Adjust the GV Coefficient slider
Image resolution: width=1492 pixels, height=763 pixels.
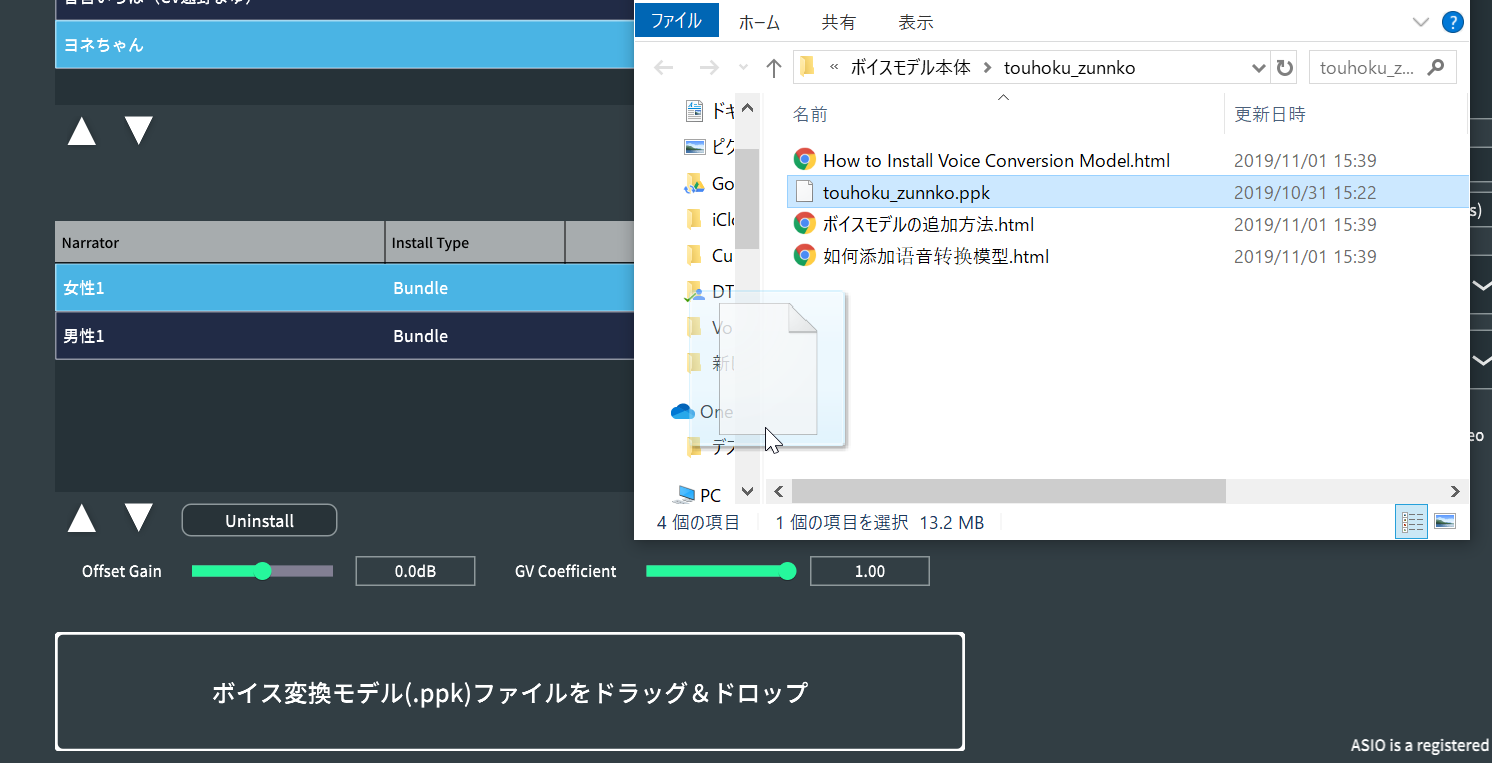tap(721, 571)
